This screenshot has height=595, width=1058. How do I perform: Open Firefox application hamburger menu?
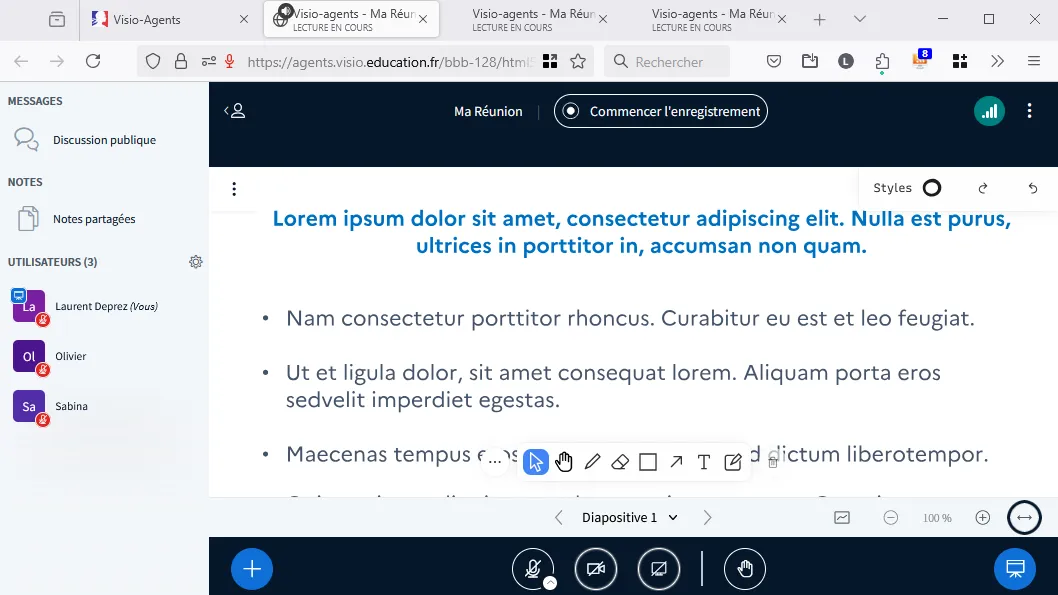(1034, 61)
